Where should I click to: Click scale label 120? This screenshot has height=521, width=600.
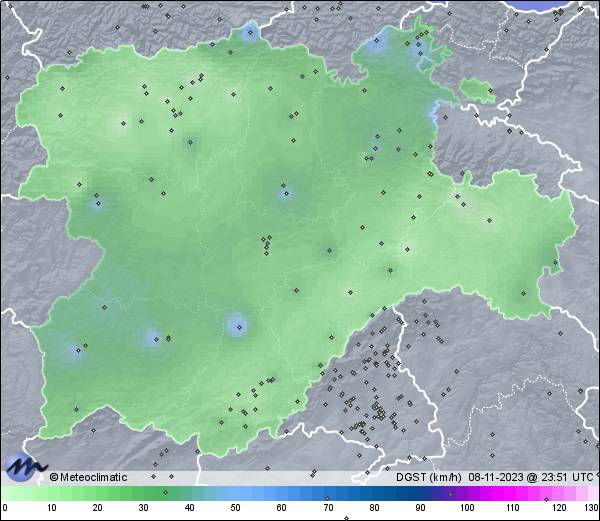pyautogui.click(x=559, y=508)
